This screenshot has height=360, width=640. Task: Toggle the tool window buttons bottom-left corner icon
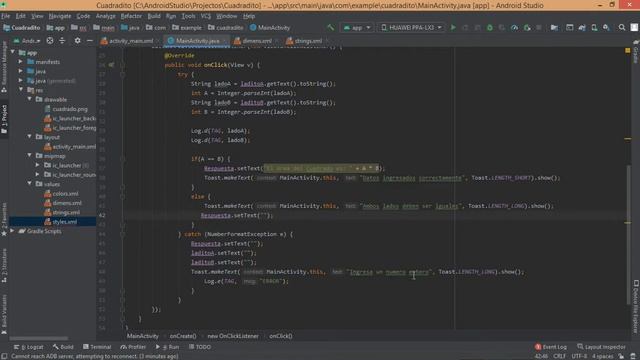4,356
